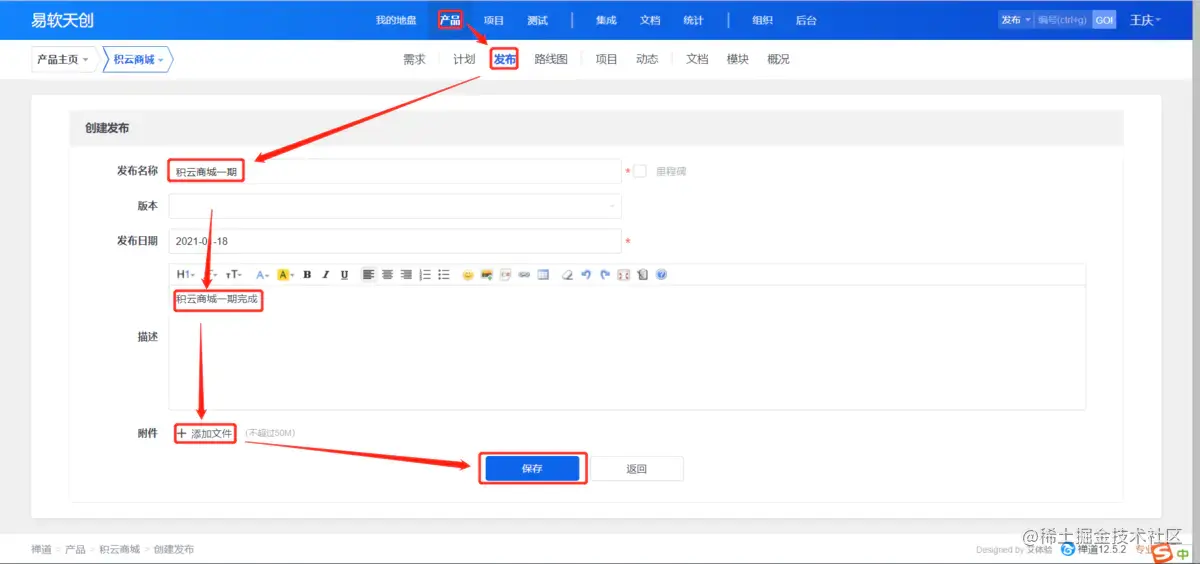
Task: Expand the 积云商城 product switcher
Action: point(139,60)
